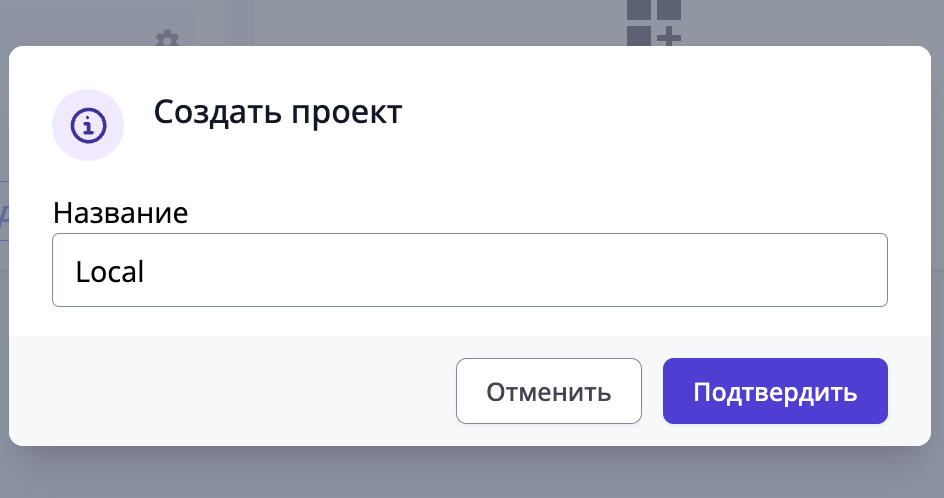
Task: Click the dimmed backdrop below the dialog
Action: [470, 474]
